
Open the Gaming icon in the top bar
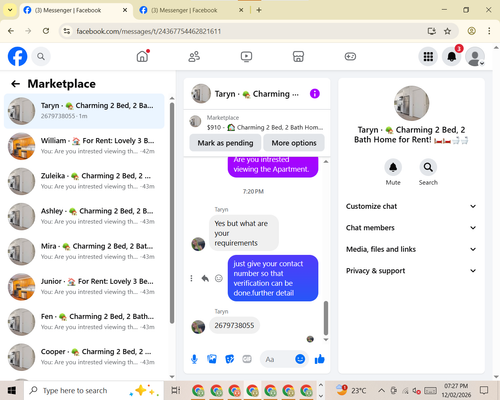point(350,56)
